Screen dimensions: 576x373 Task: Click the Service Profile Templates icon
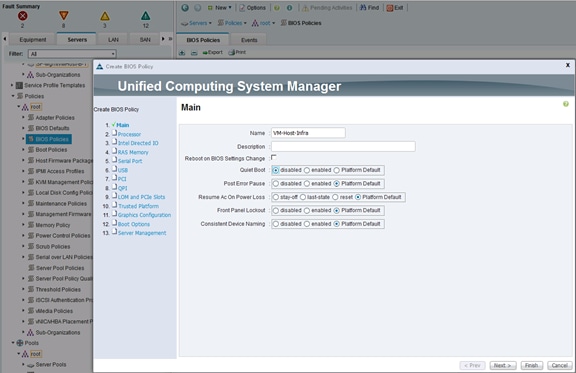click(x=19, y=85)
